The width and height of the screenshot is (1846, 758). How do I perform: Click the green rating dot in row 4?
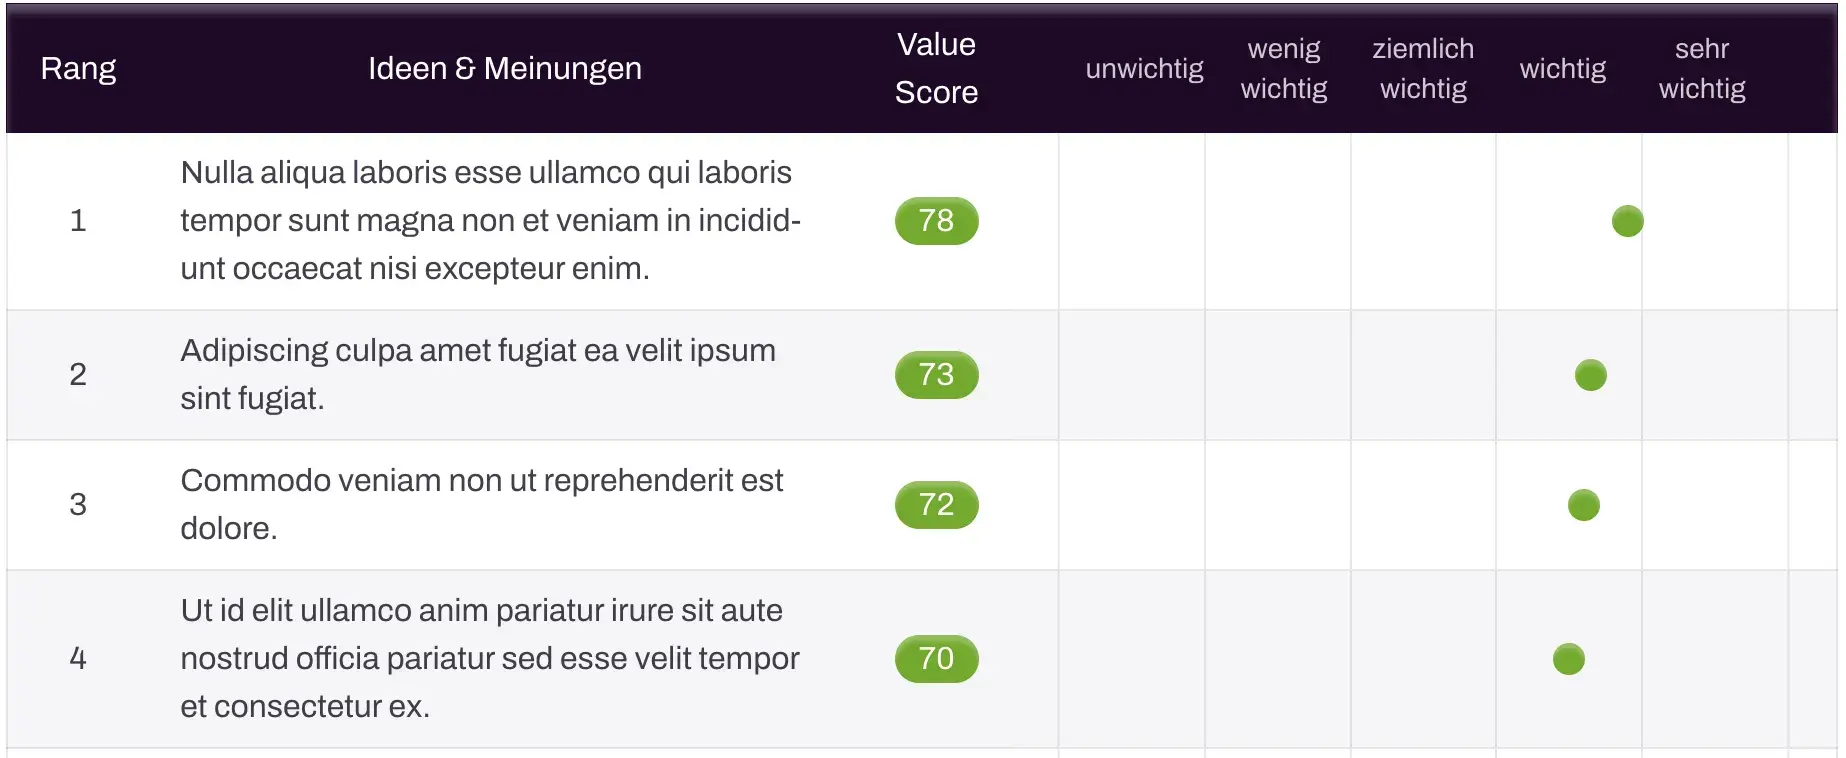pos(1568,659)
